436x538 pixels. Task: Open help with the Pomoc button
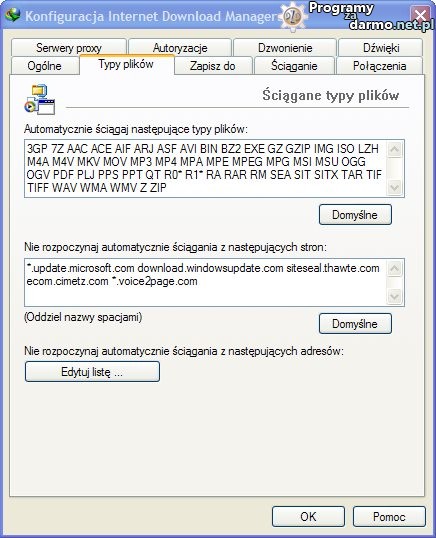[x=389, y=516]
